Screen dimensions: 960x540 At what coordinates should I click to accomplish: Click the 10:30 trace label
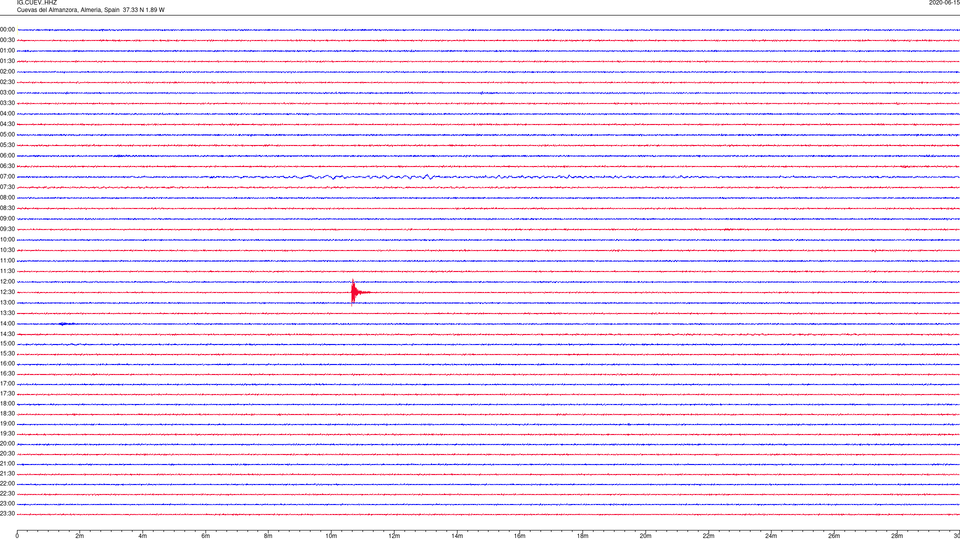coord(7,250)
